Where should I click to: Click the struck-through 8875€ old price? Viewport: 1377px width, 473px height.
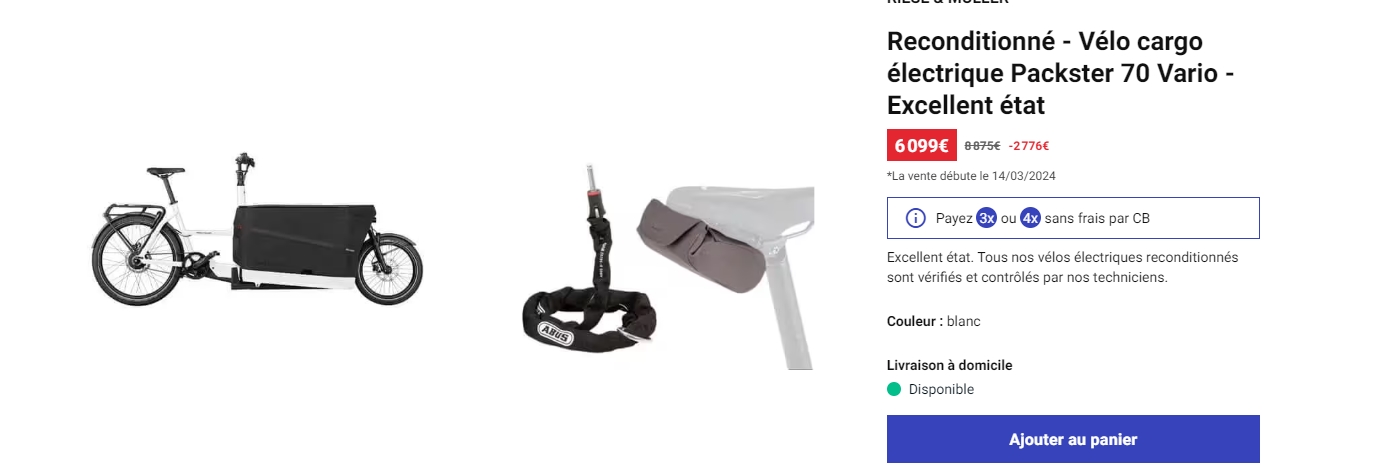coord(982,146)
